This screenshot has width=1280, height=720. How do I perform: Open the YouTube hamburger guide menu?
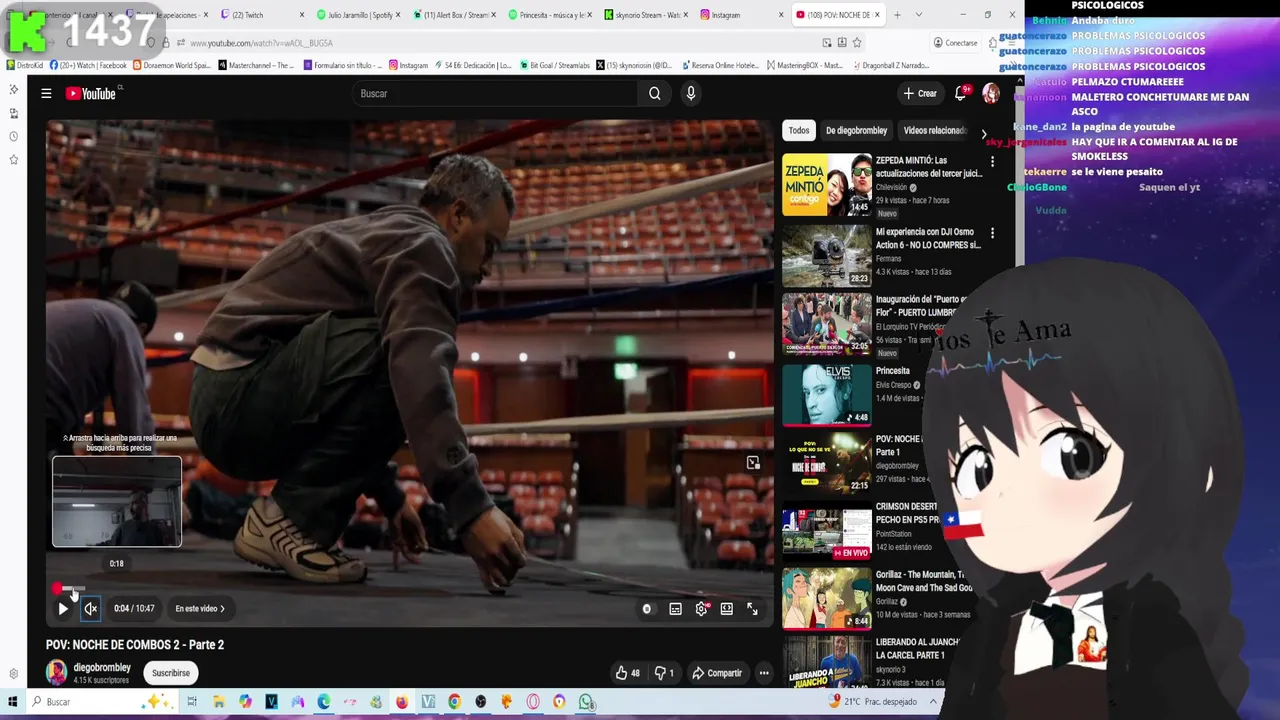[x=46, y=93]
